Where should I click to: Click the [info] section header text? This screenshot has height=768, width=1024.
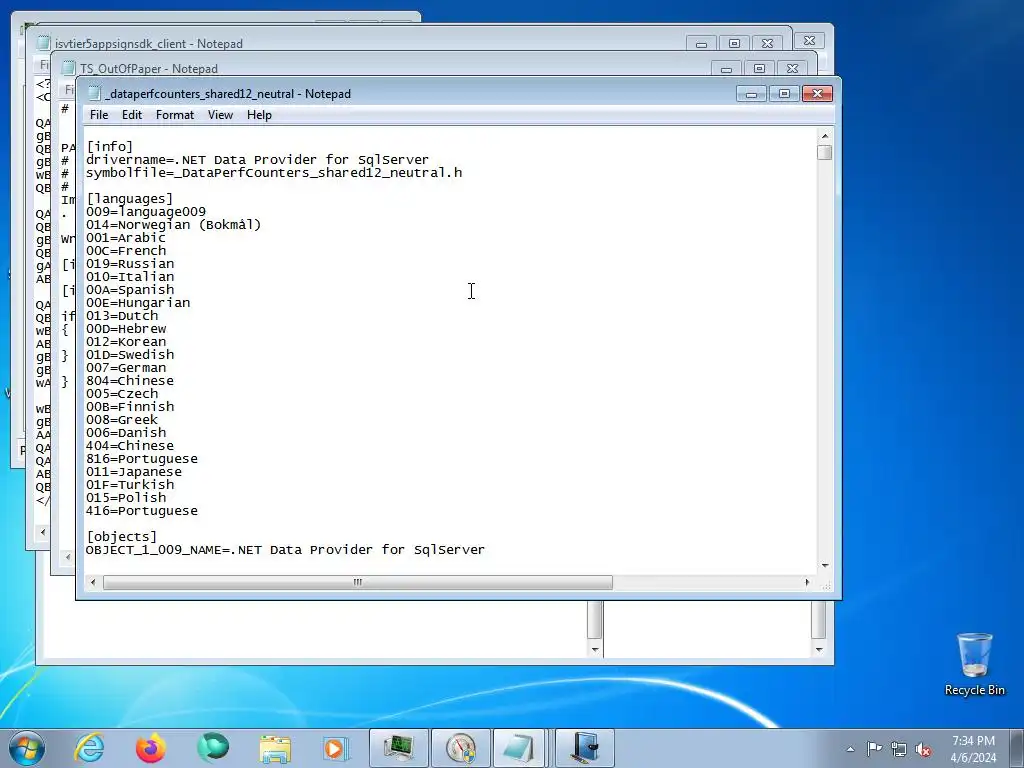pos(110,146)
